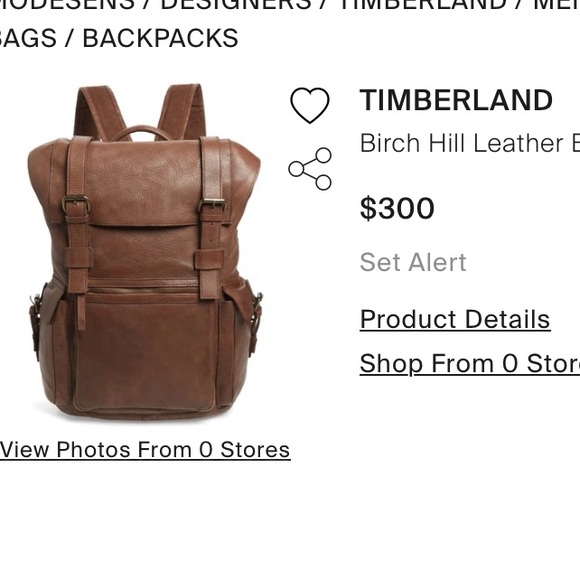Navigate to BAGS breadcrumb category
The image size is (580, 580).
pos(28,38)
